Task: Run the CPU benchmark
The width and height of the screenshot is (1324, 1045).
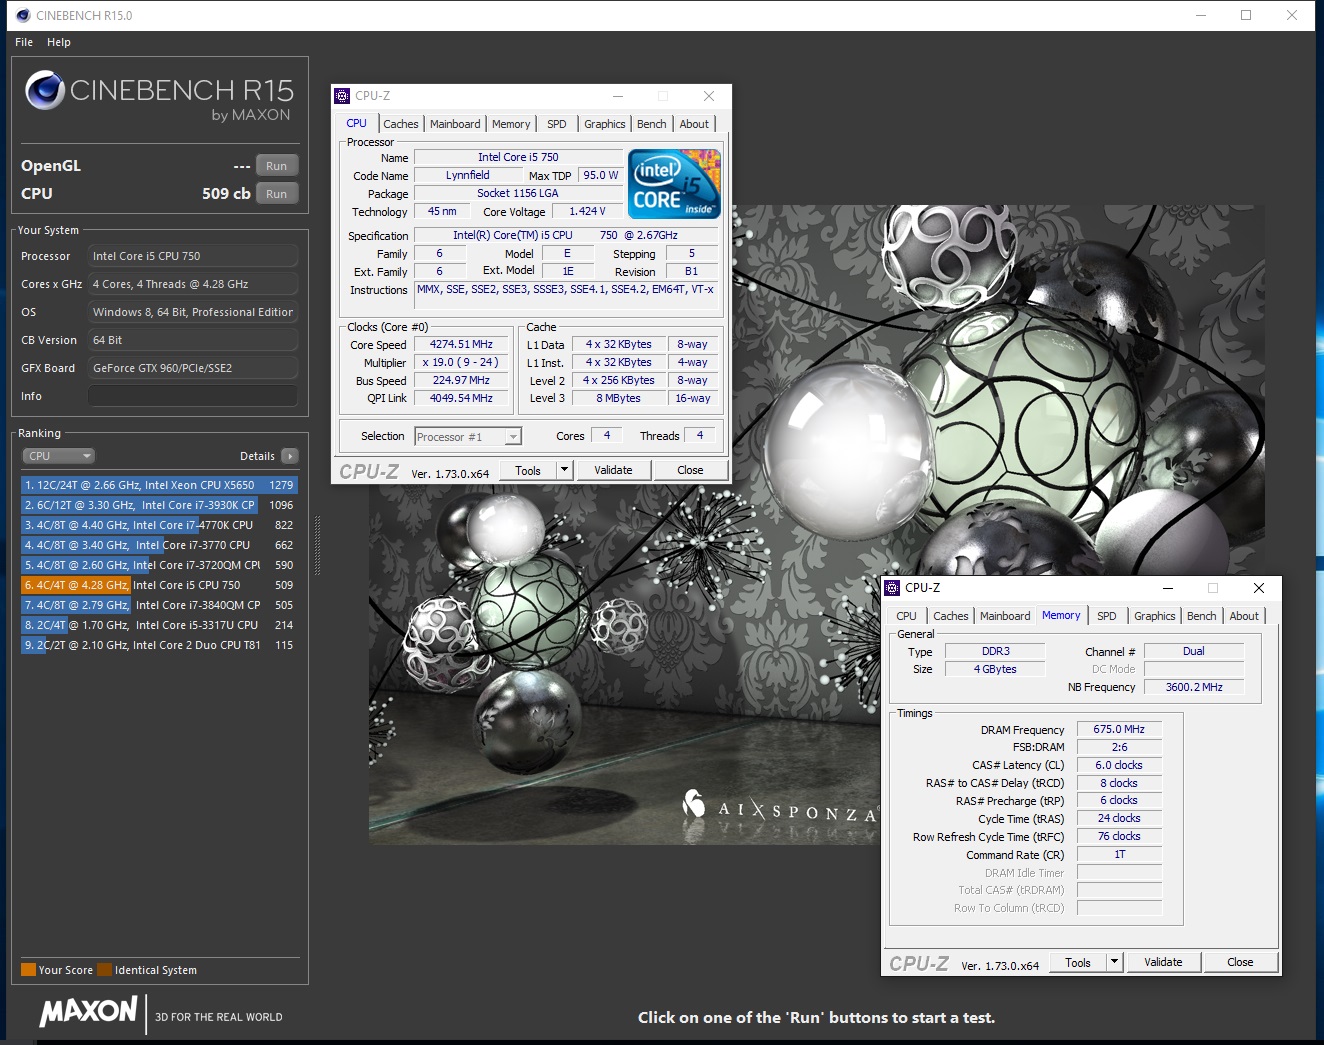Action: click(x=277, y=194)
